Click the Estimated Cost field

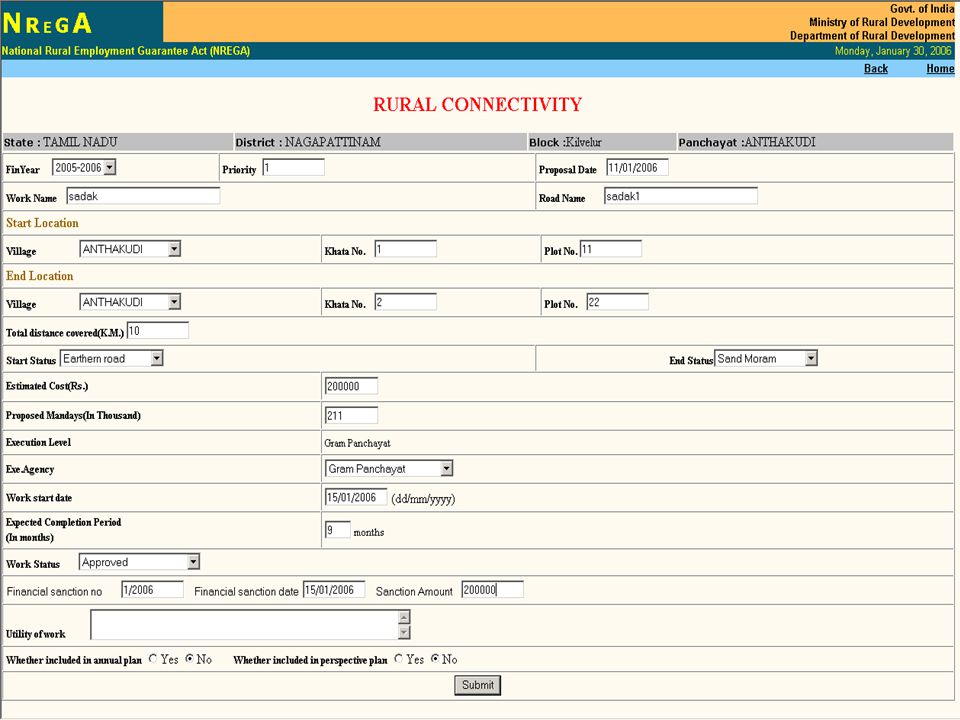pos(351,386)
